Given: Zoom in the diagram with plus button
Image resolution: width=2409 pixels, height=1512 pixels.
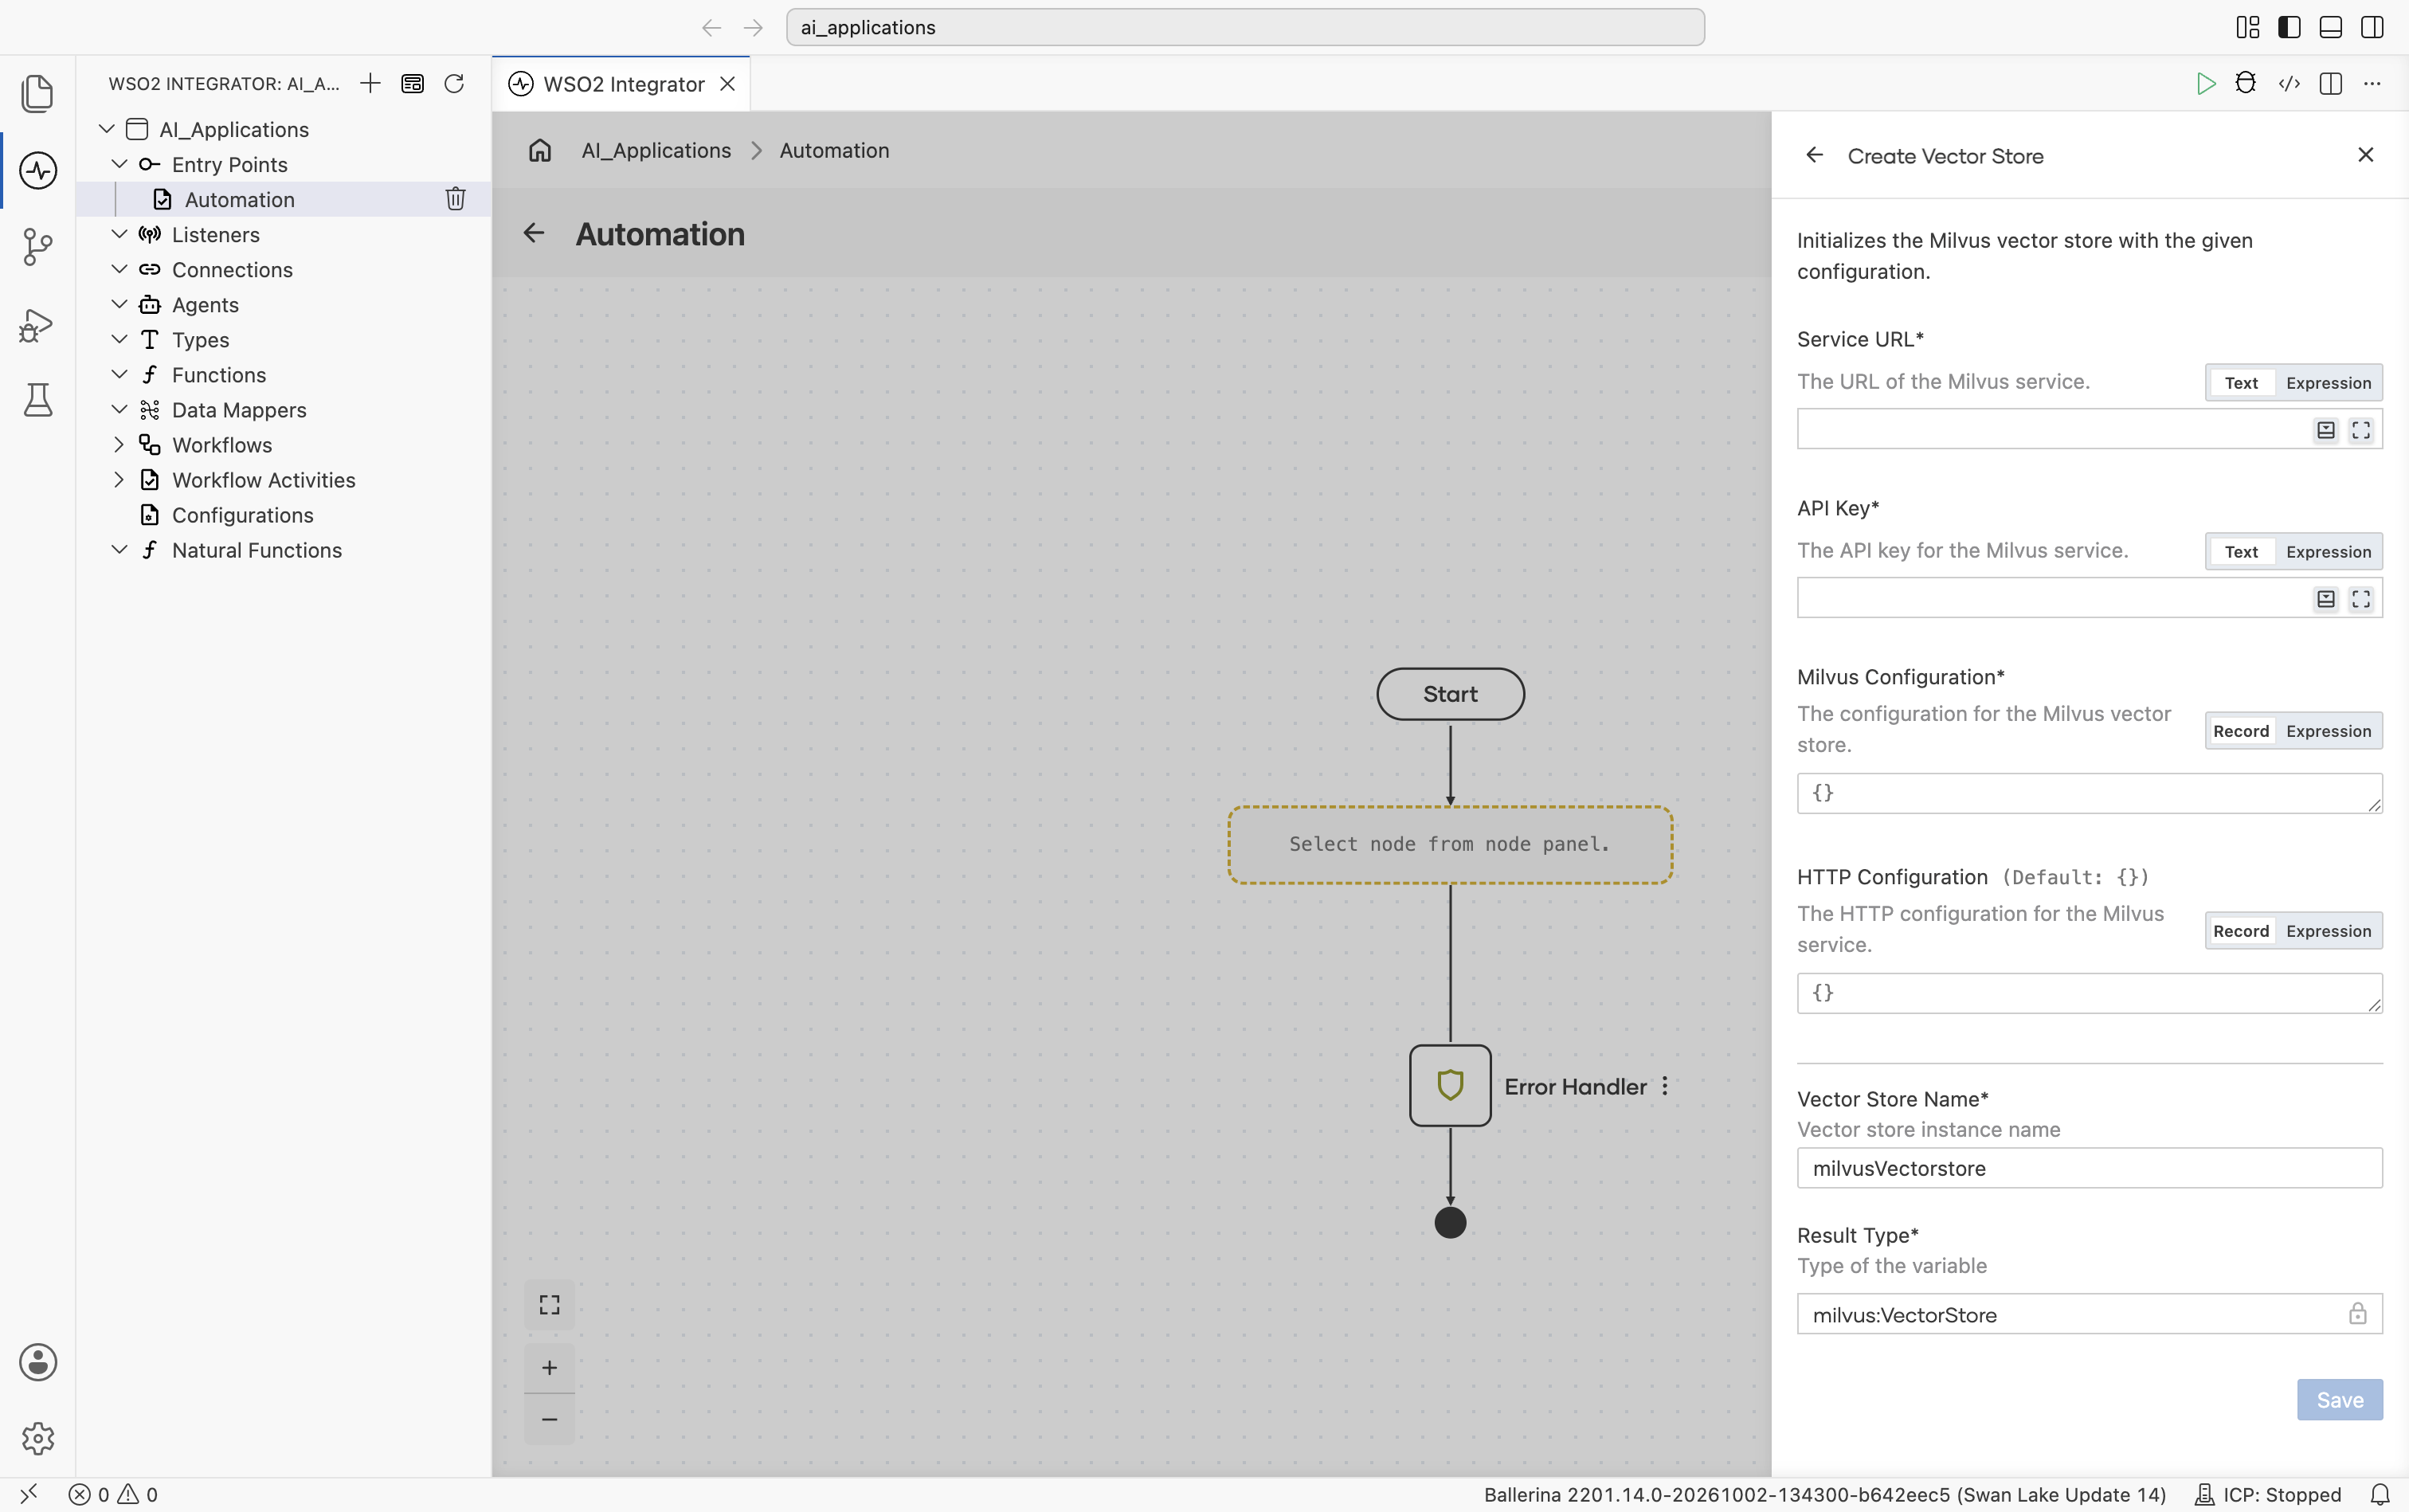Looking at the screenshot, I should pos(549,1368).
